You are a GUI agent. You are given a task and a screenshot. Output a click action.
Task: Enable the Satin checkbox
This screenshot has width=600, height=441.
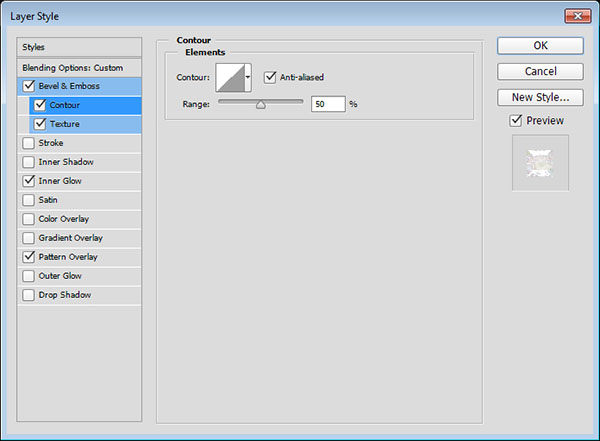pos(28,200)
